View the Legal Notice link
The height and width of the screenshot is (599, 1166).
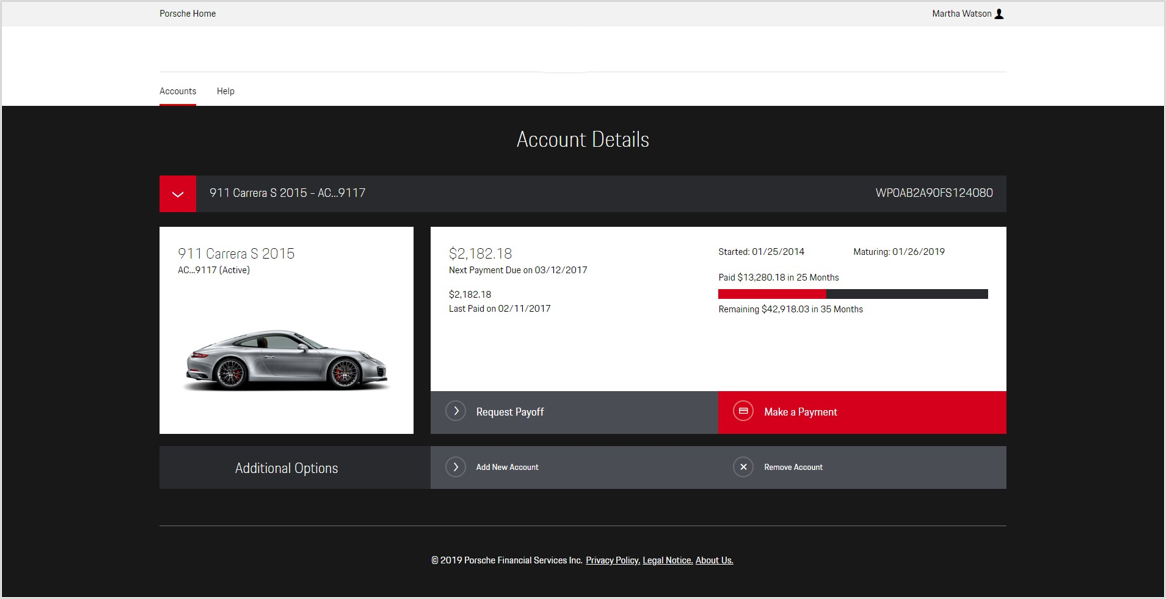667,561
